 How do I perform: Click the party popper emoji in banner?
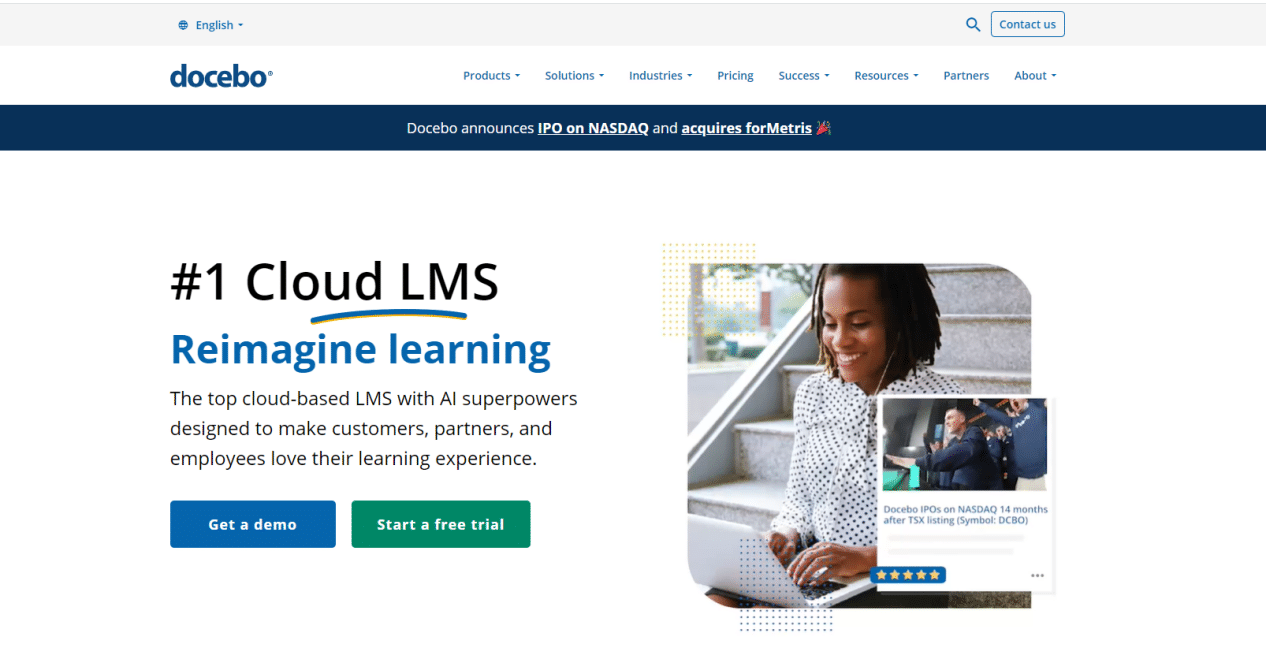pos(824,128)
